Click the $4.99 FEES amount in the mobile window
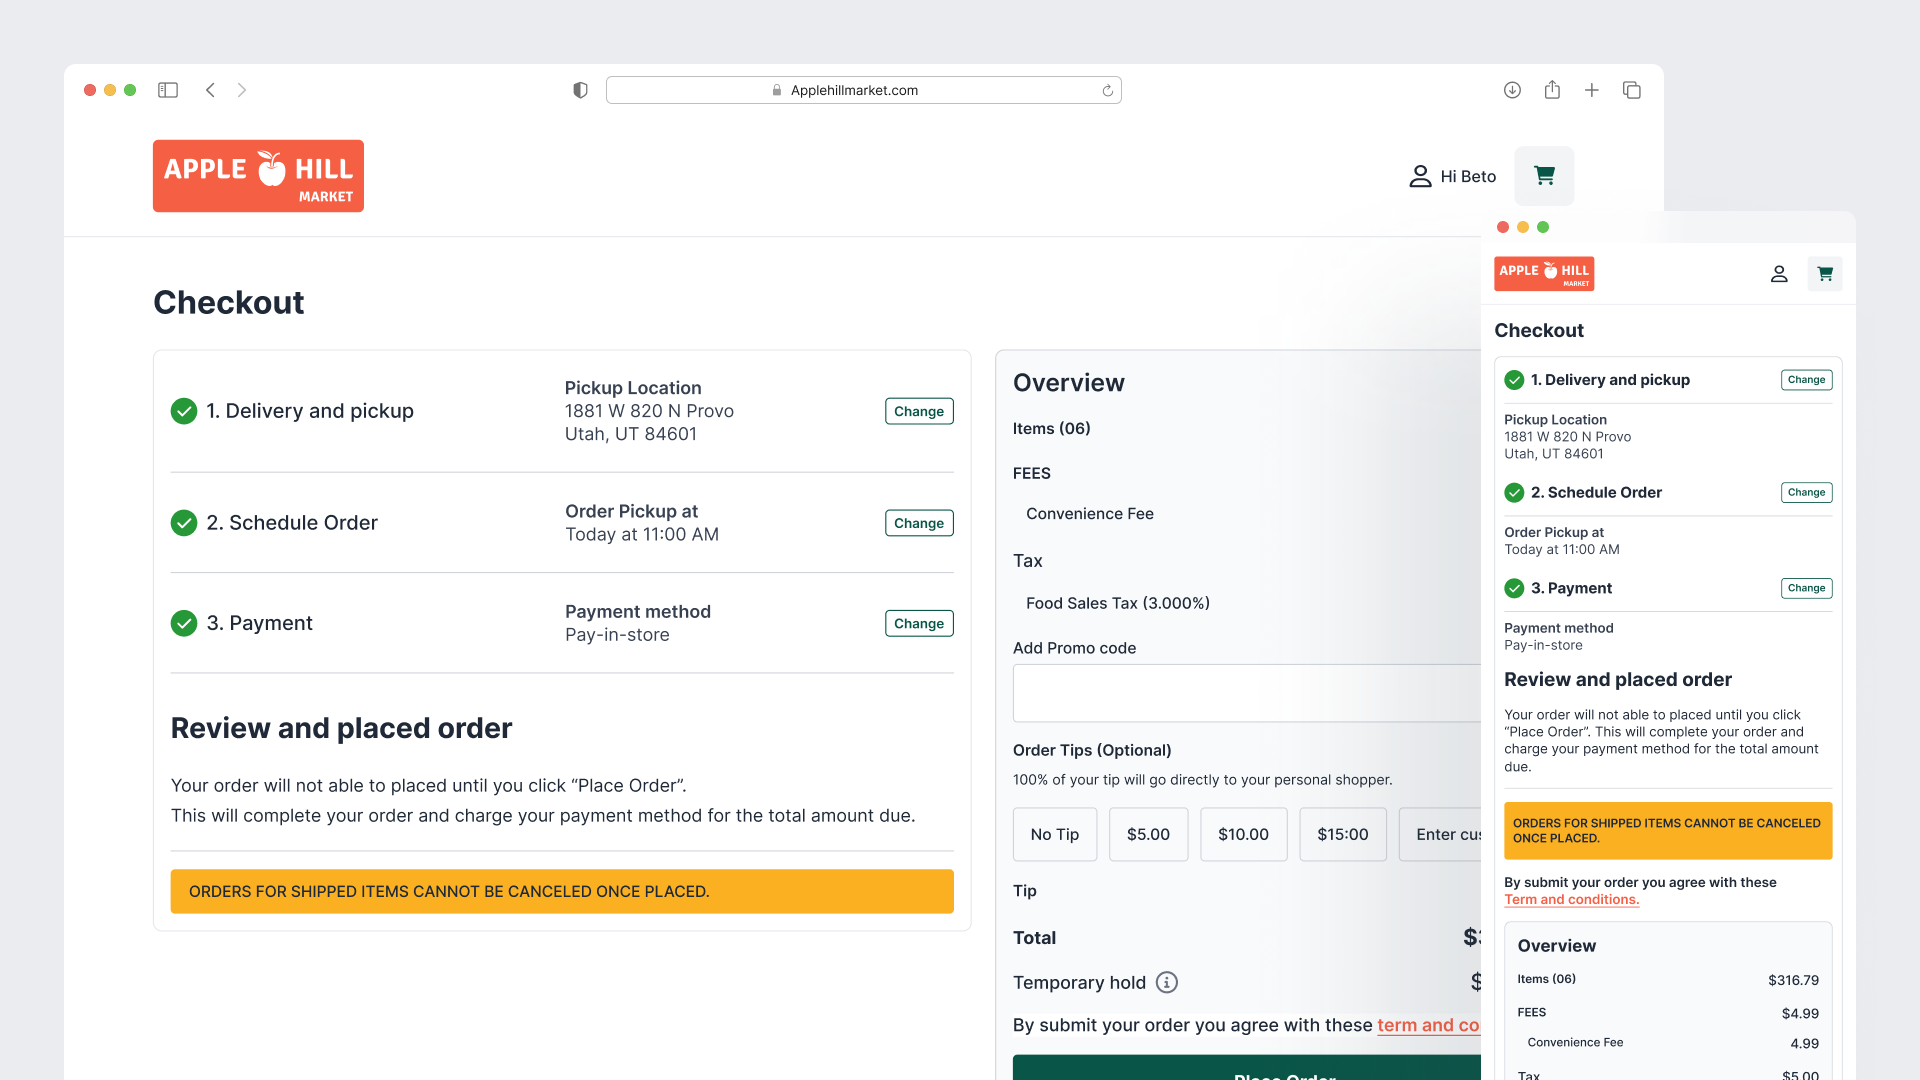Viewport: 1920px width, 1080px height. [1800, 1013]
